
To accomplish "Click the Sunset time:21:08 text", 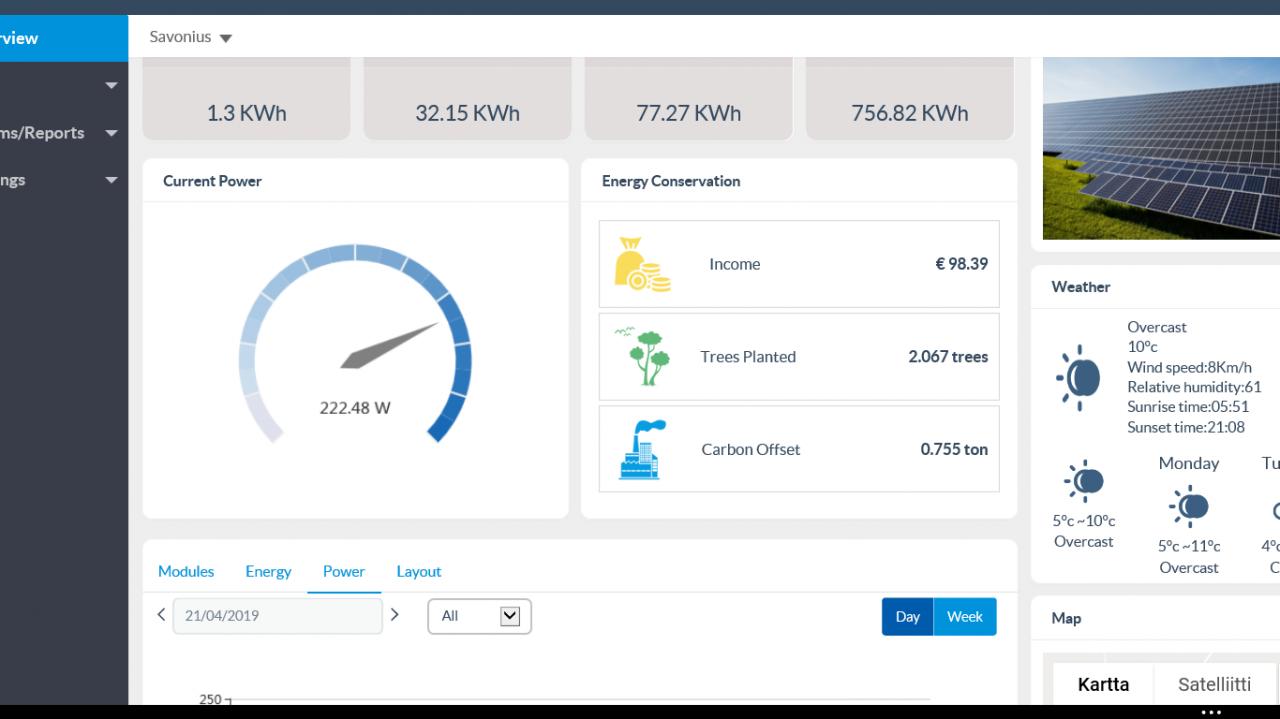I will coord(1186,427).
